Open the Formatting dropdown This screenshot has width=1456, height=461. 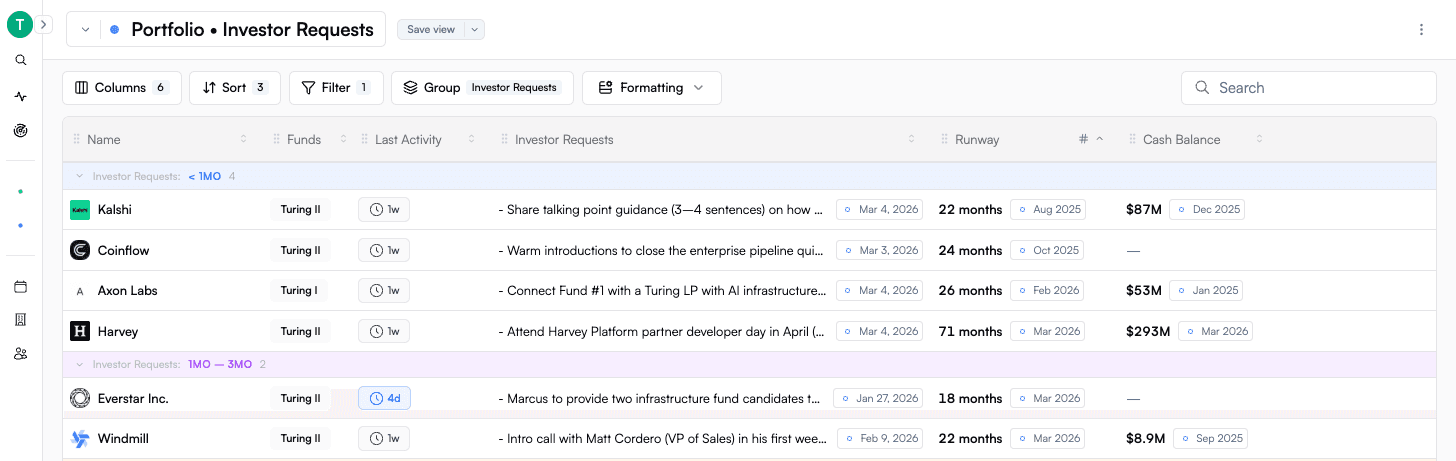651,88
